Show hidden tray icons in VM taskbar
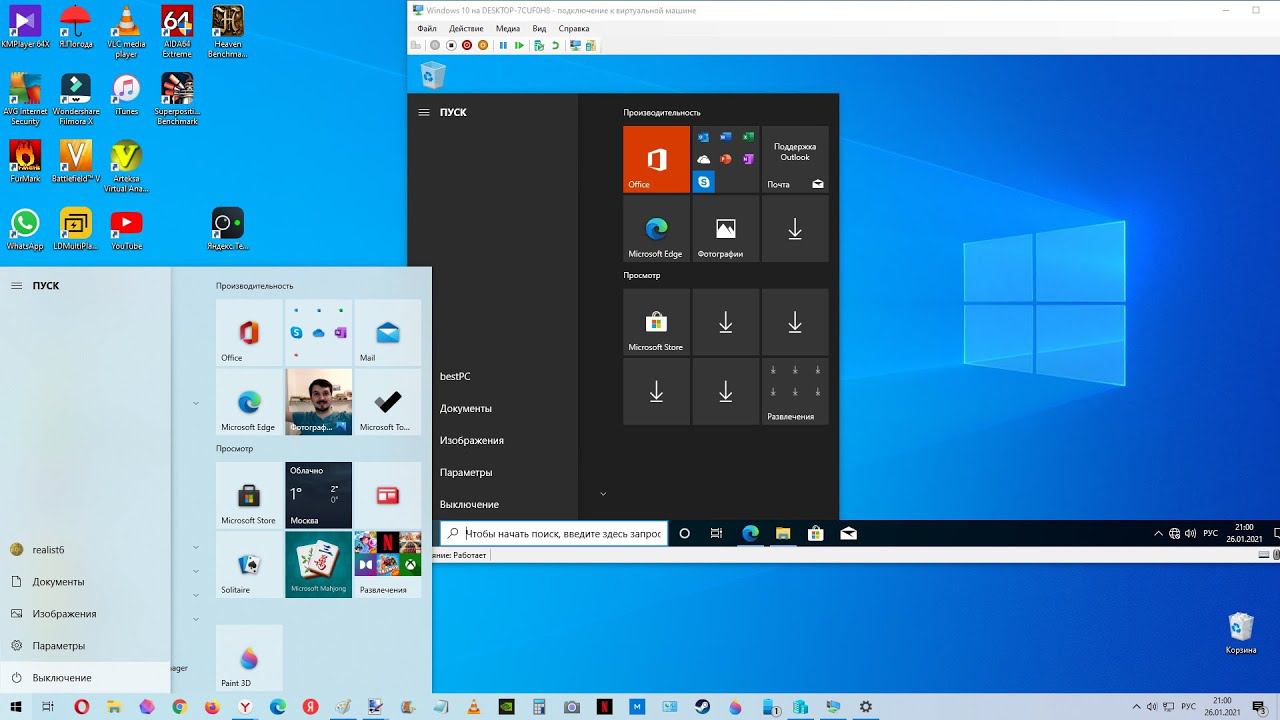Image resolution: width=1280 pixels, height=720 pixels. pyautogui.click(x=1159, y=534)
